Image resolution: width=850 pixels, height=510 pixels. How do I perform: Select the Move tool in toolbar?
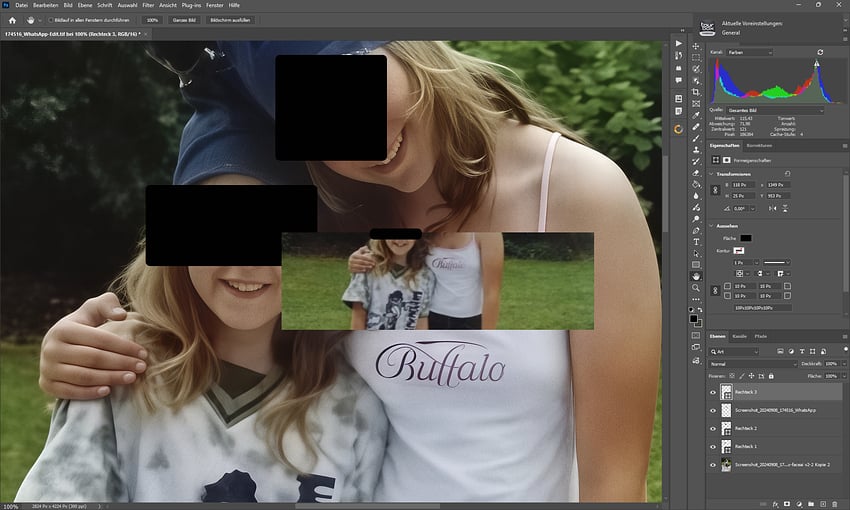pos(696,46)
